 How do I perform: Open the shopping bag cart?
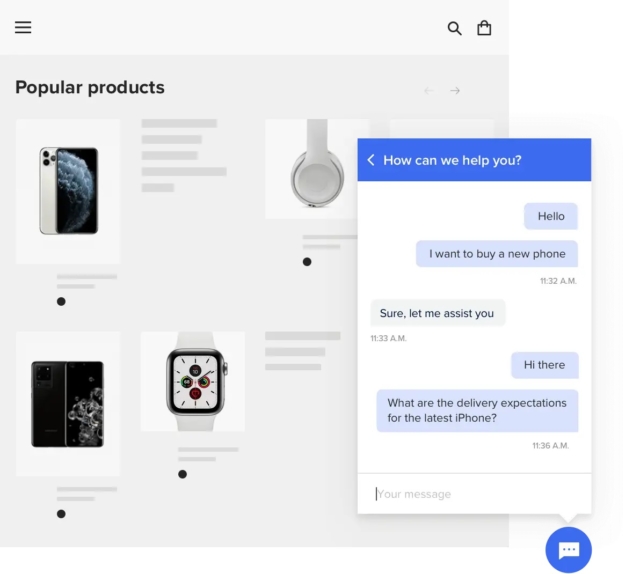point(484,28)
